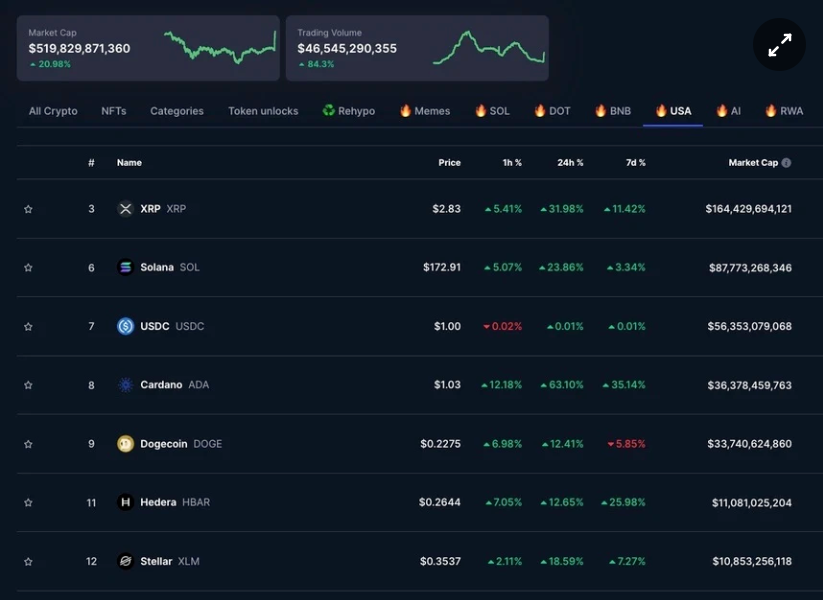This screenshot has width=823, height=600.
Task: Open the Token unlocks tab
Action: [x=263, y=111]
